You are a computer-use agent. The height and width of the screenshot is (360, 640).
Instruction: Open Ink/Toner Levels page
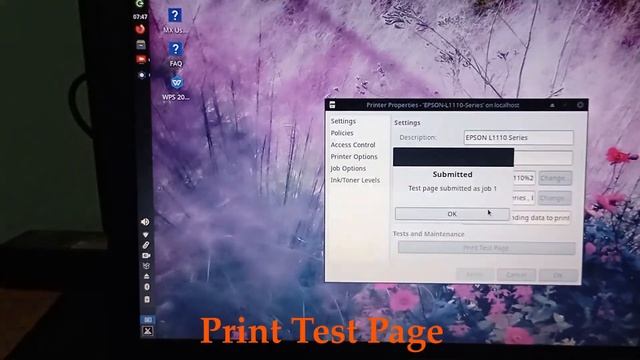[355, 180]
